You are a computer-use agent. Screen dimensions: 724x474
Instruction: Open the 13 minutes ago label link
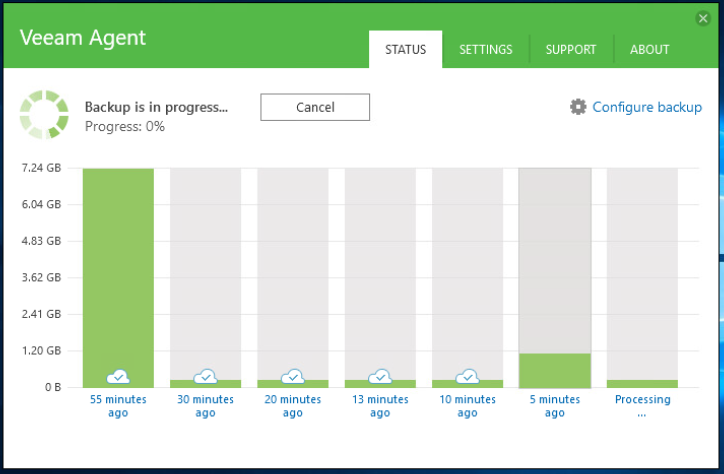click(380, 406)
